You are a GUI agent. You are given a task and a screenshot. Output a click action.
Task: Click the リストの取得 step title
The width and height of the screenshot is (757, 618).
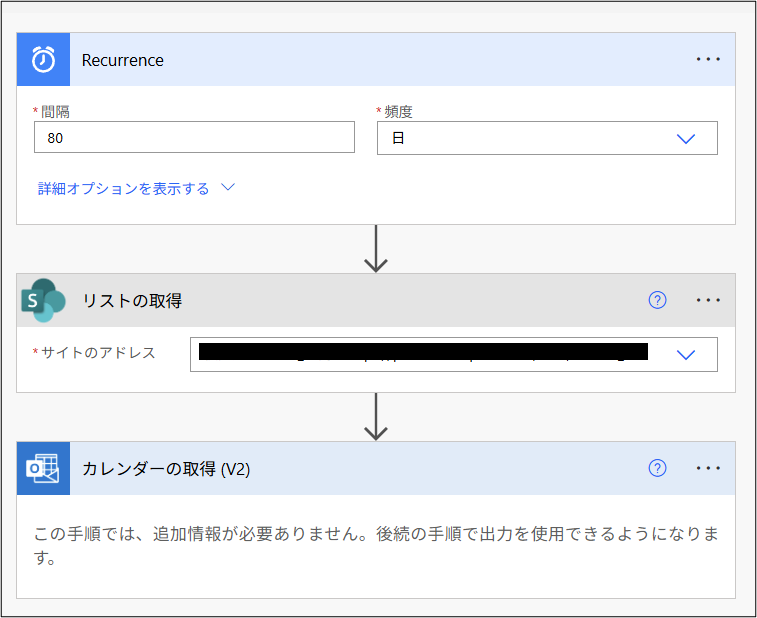tap(132, 300)
